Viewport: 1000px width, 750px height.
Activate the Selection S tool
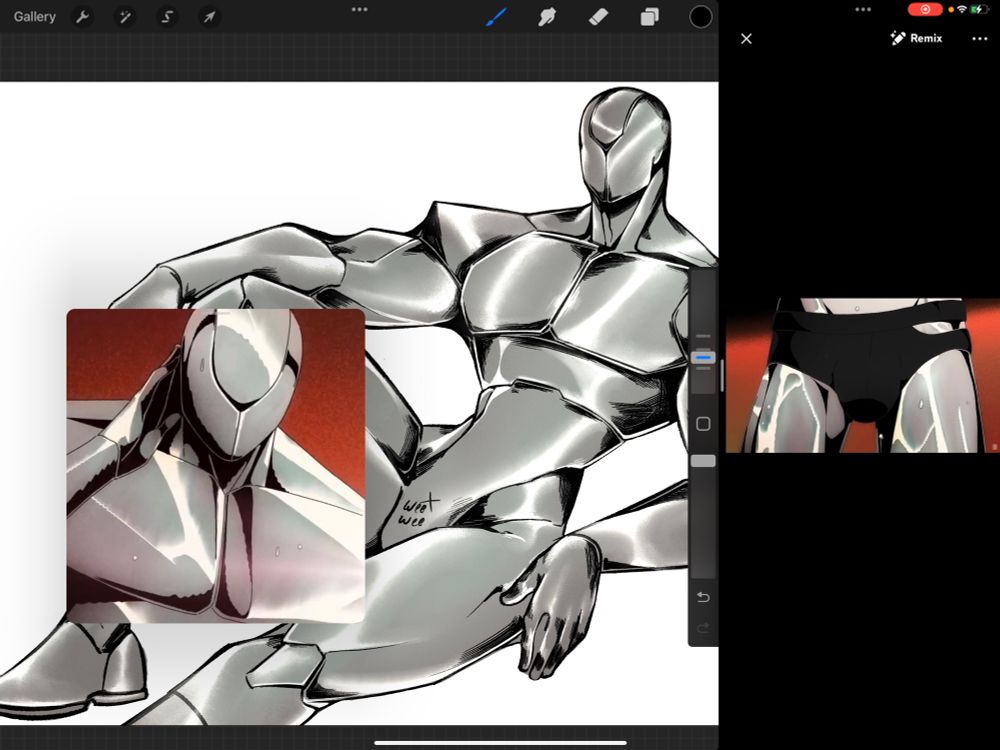click(167, 17)
